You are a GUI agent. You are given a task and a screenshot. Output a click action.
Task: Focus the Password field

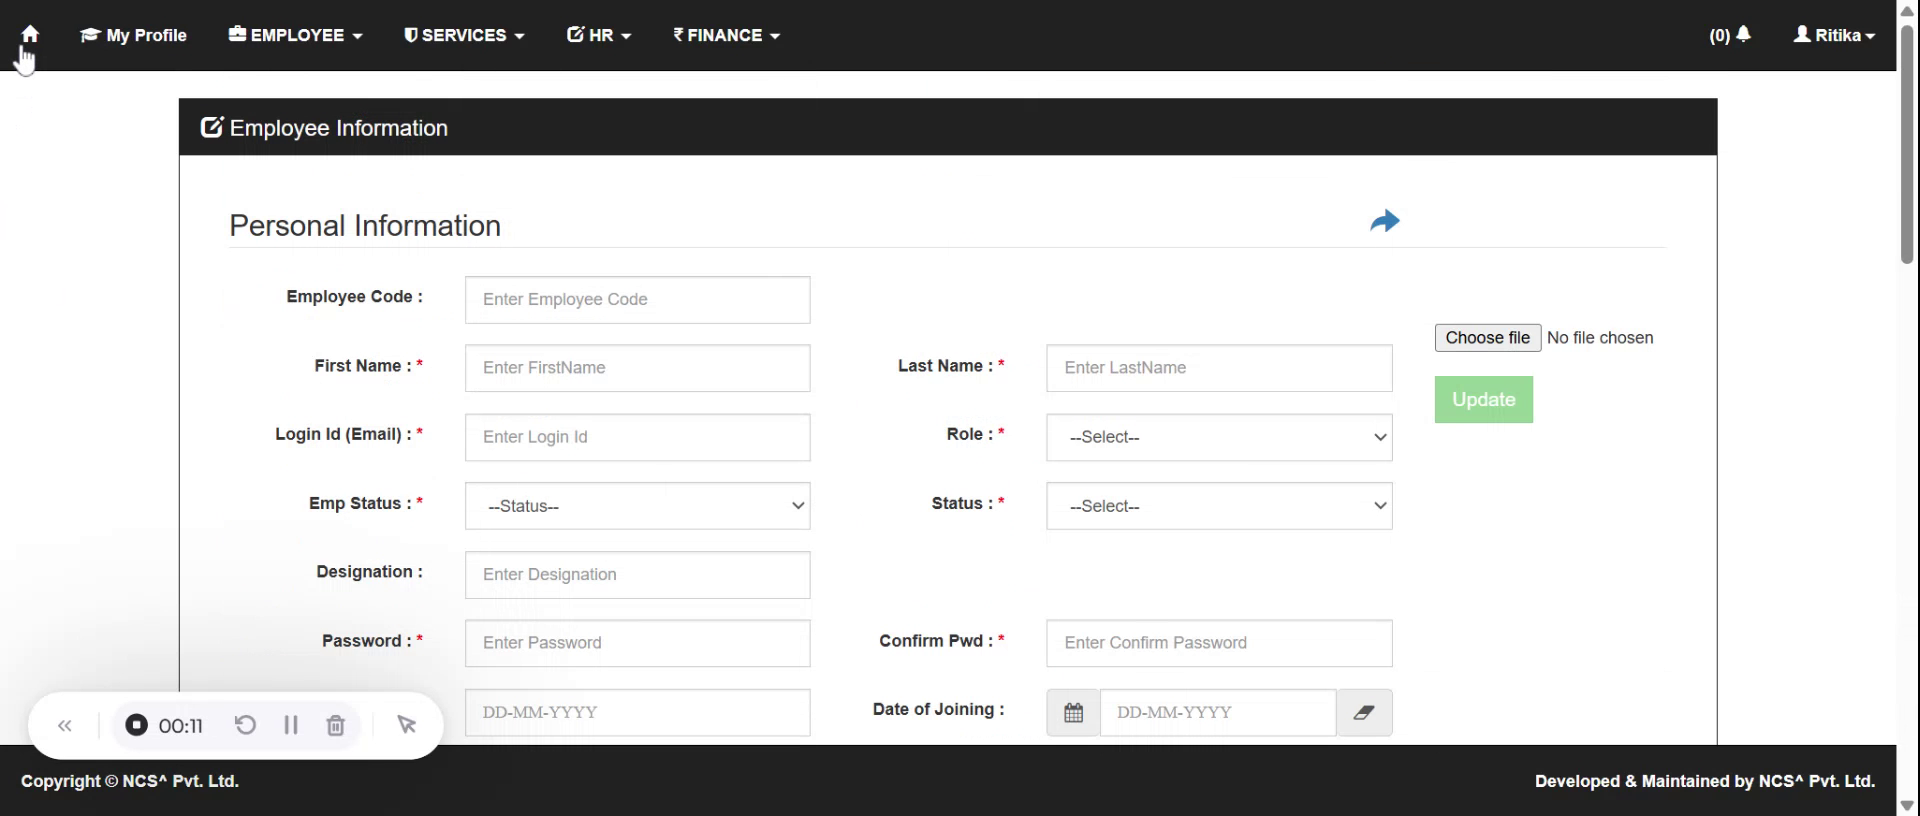(637, 643)
